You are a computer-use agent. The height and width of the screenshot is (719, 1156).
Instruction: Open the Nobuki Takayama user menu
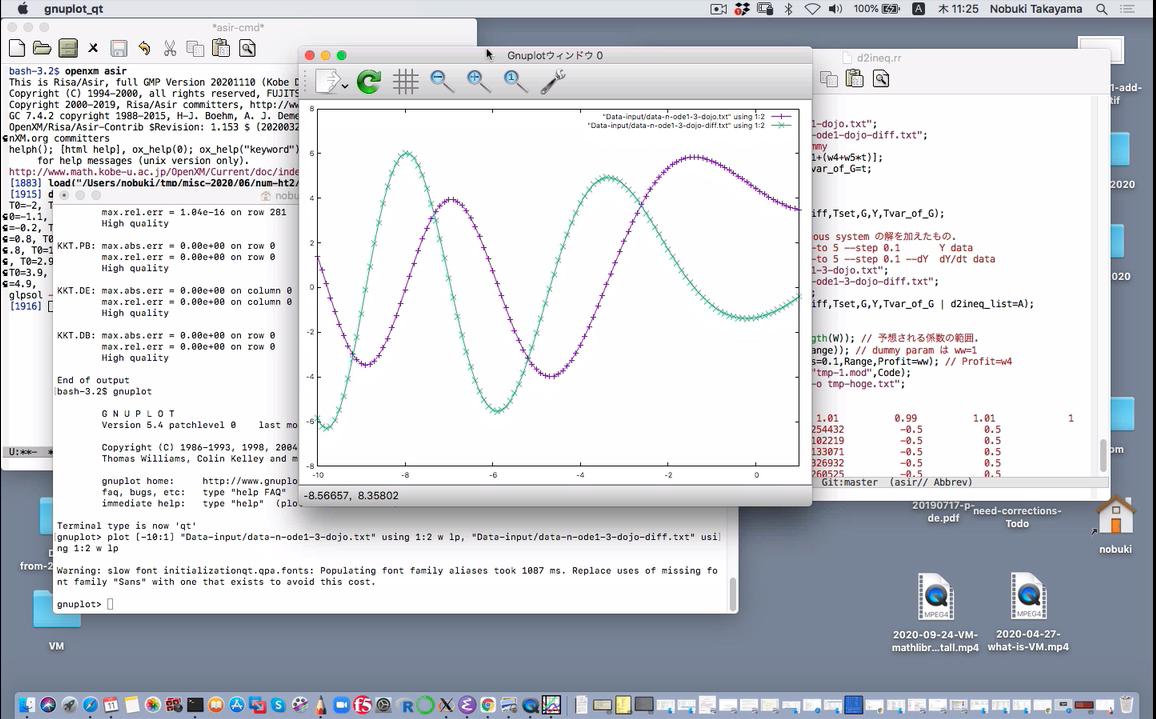(x=1036, y=9)
